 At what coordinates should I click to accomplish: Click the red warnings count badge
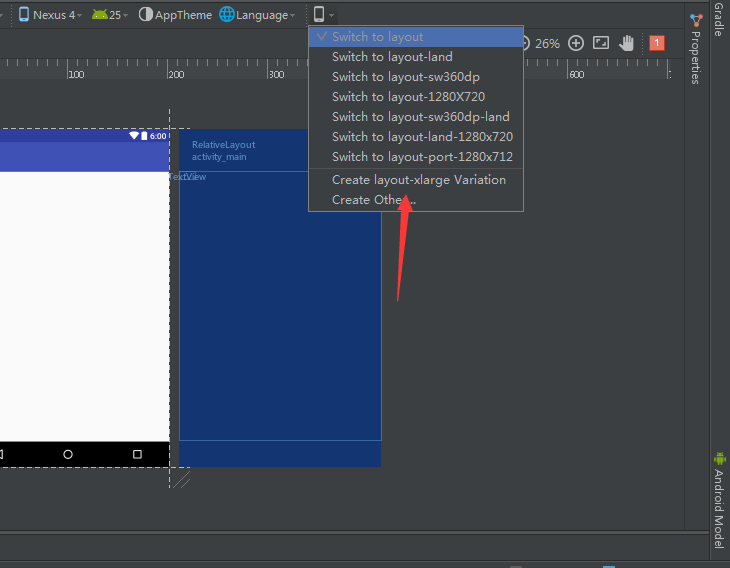point(657,43)
